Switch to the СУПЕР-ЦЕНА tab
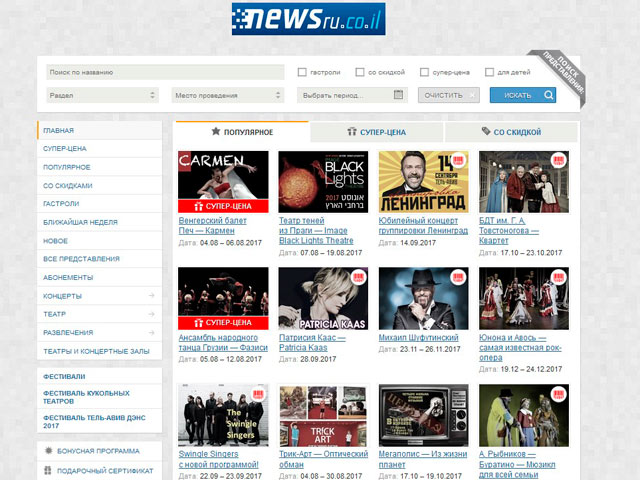The width and height of the screenshot is (640, 480). coord(377,132)
